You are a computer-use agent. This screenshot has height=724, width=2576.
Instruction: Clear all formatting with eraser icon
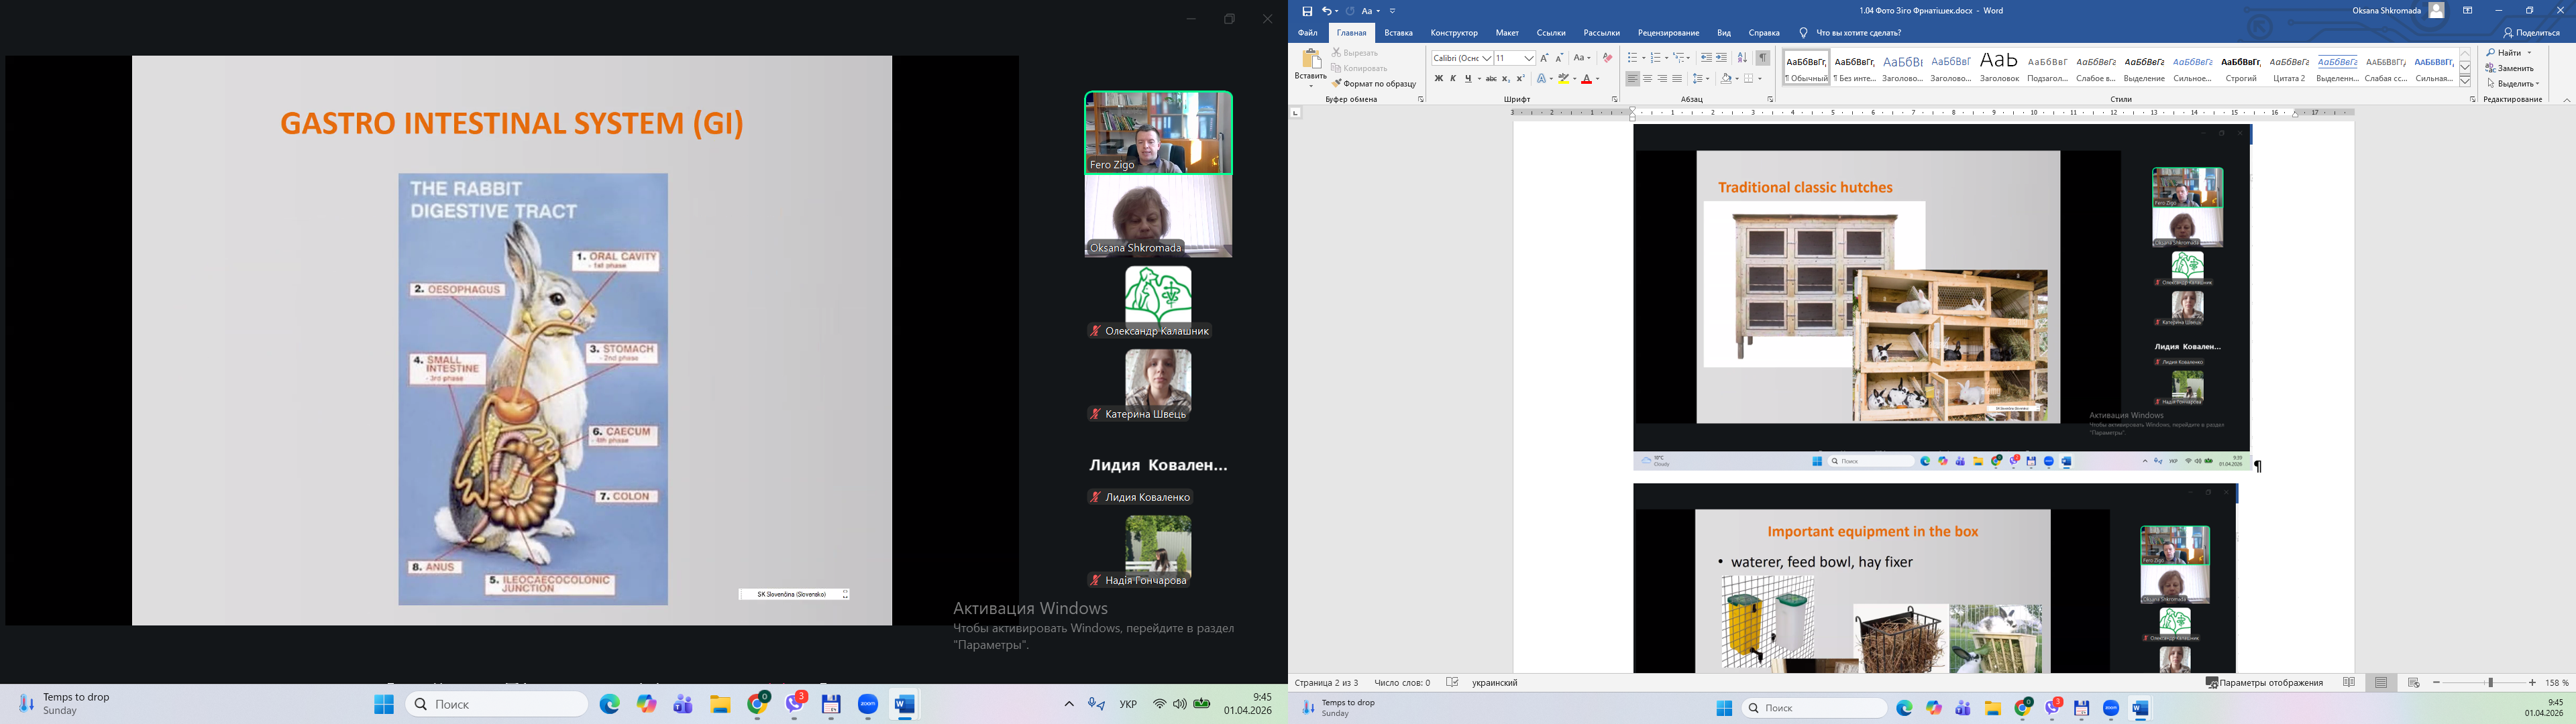1607,58
